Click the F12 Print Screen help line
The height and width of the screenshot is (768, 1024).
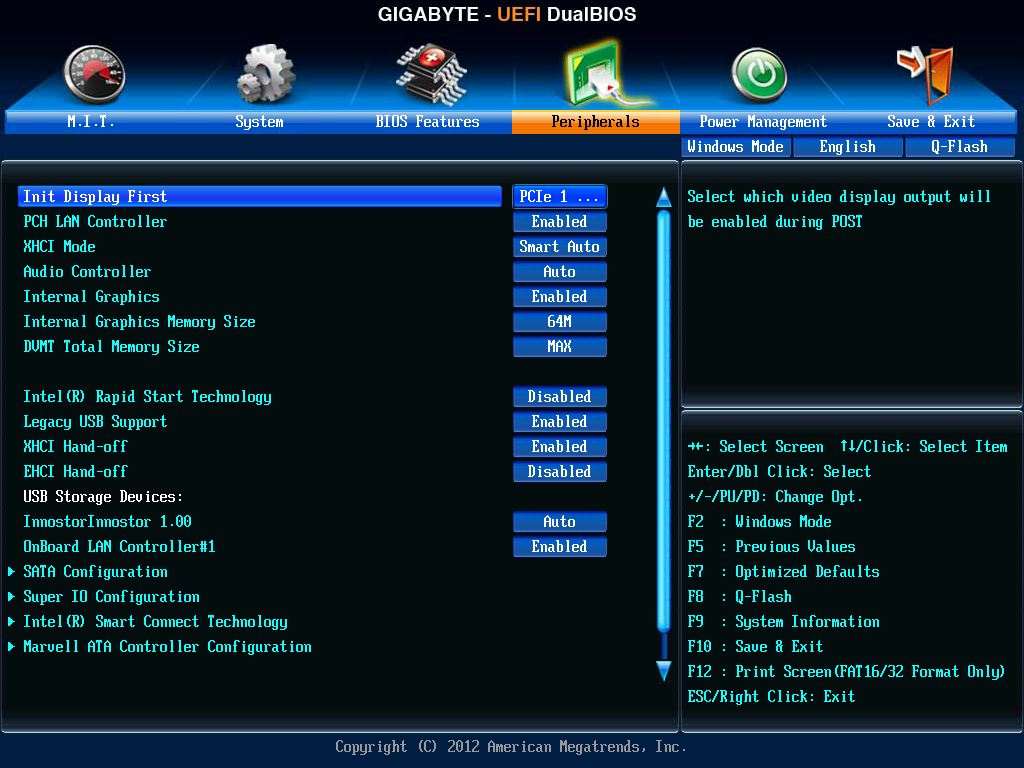846,671
